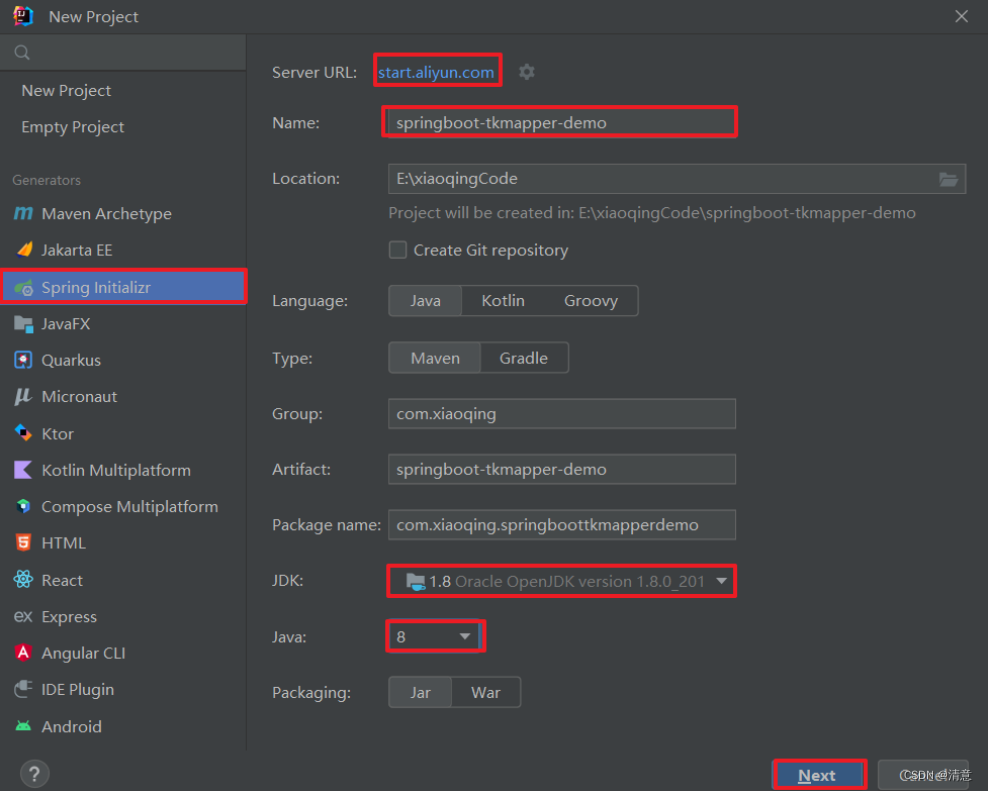Click the Compose Multiplatform icon
988x791 pixels.
[23, 506]
